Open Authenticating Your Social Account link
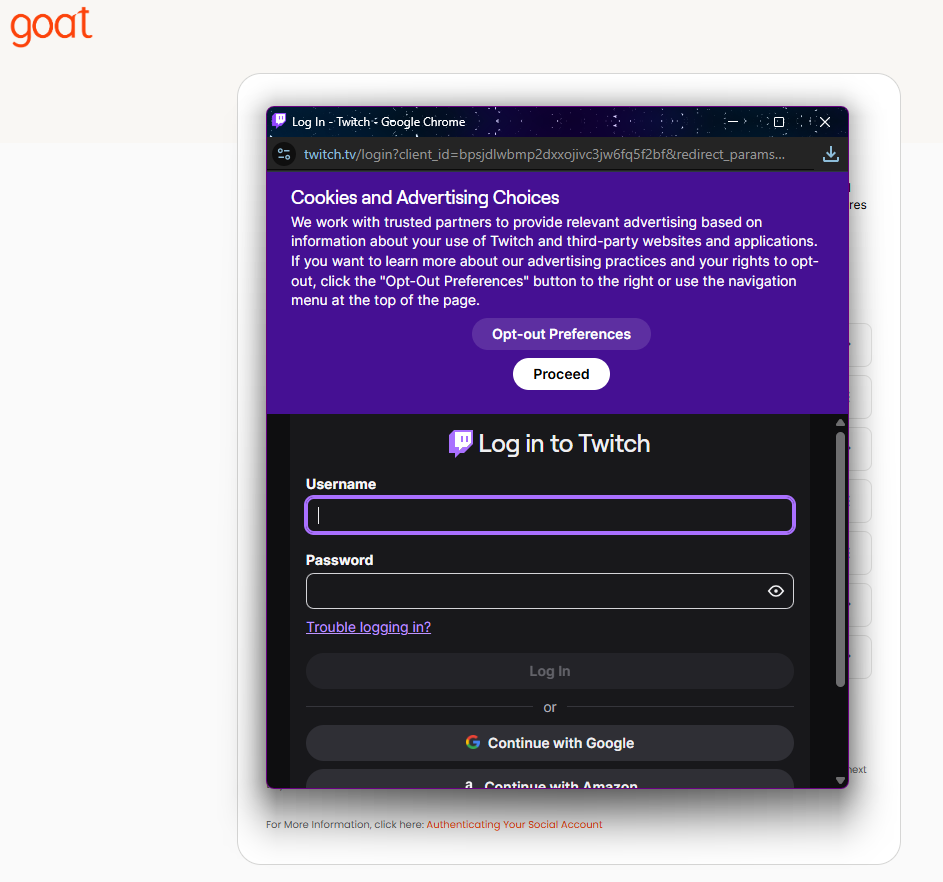The width and height of the screenshot is (943, 882). pos(514,824)
